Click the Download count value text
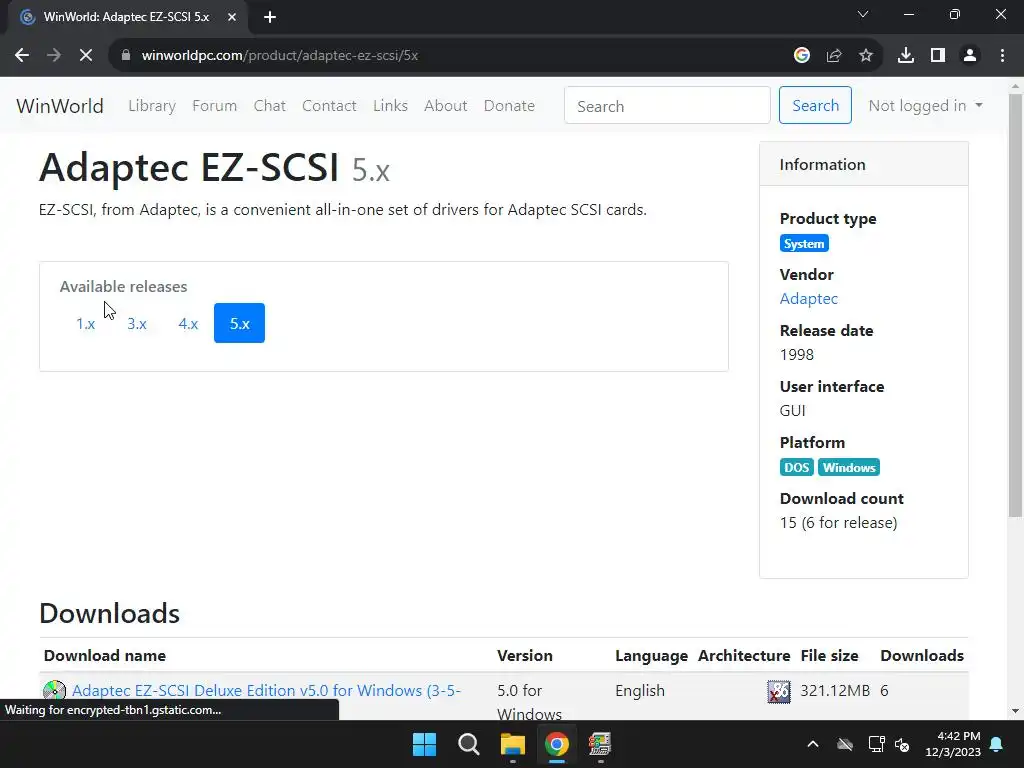The height and width of the screenshot is (768, 1024). coord(839,522)
